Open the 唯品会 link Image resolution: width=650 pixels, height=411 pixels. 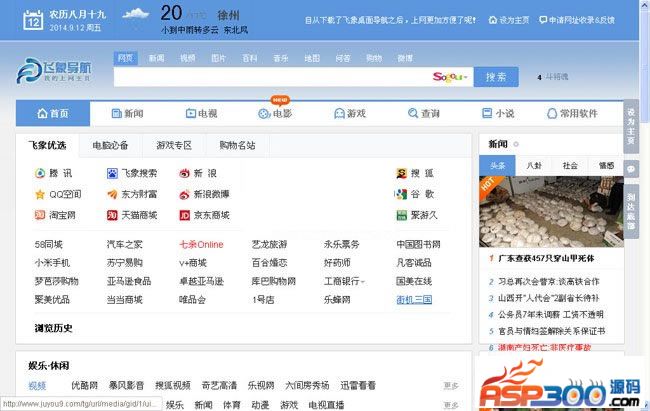coord(192,300)
